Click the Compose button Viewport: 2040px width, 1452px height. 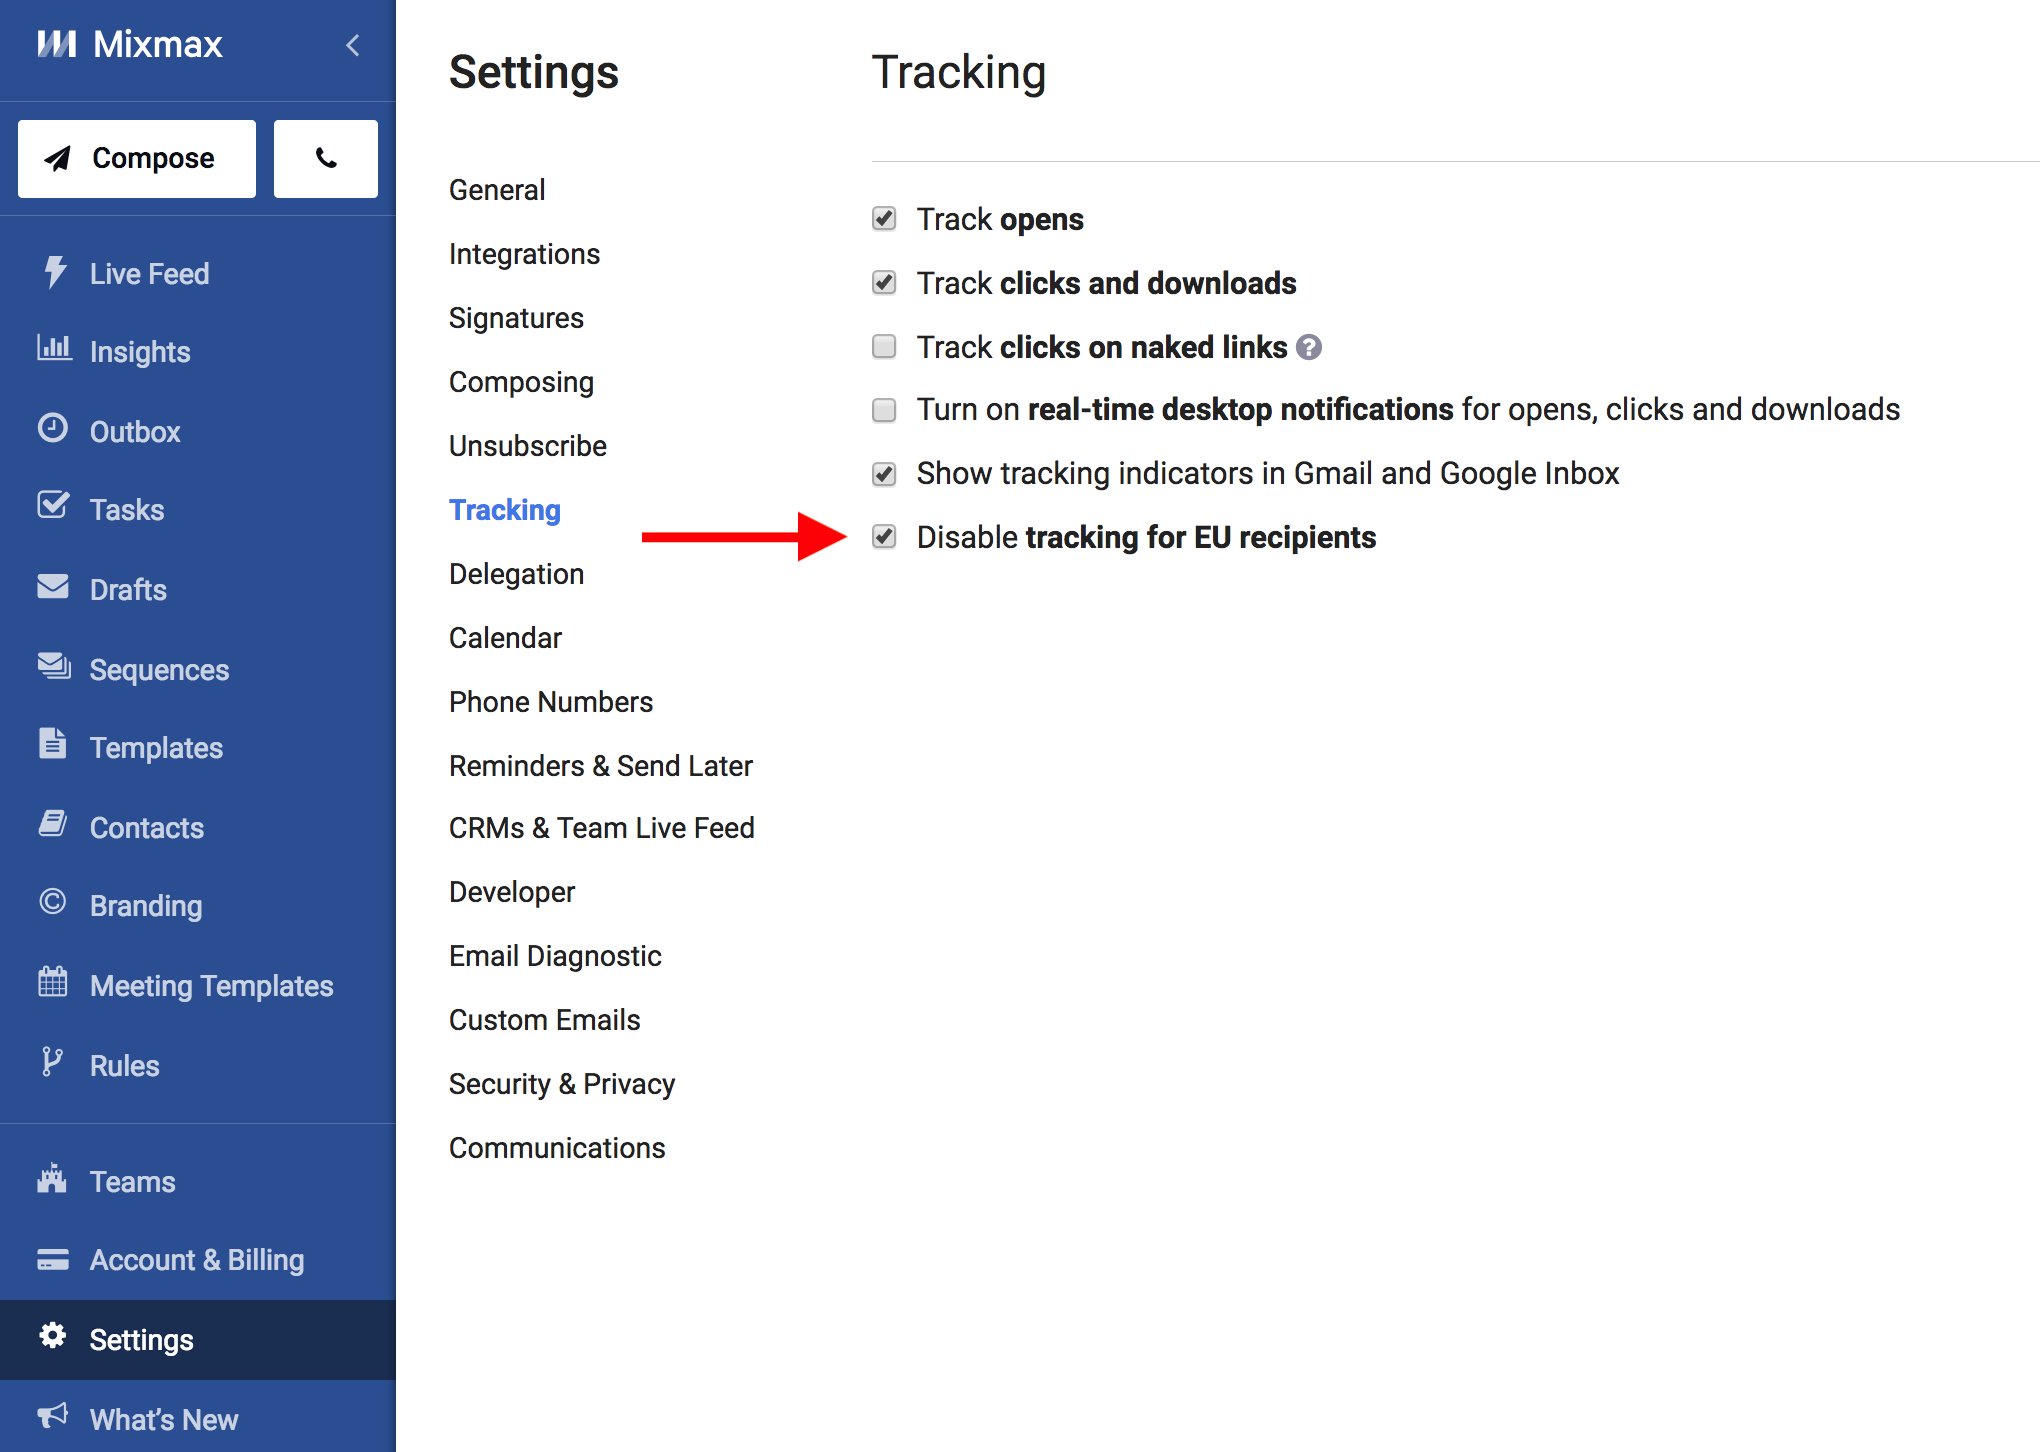[136, 158]
